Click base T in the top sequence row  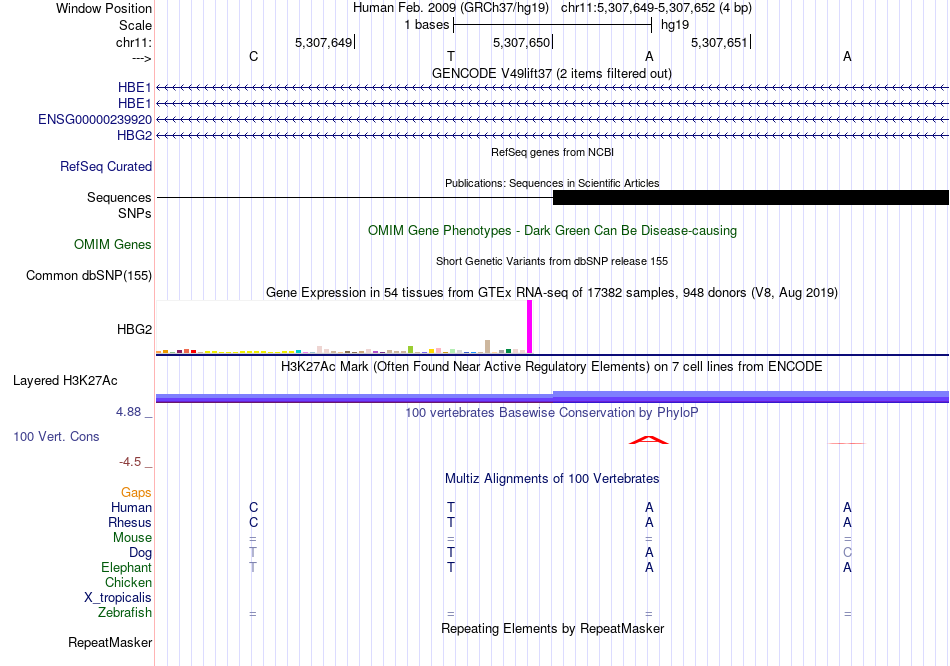pyautogui.click(x=451, y=56)
